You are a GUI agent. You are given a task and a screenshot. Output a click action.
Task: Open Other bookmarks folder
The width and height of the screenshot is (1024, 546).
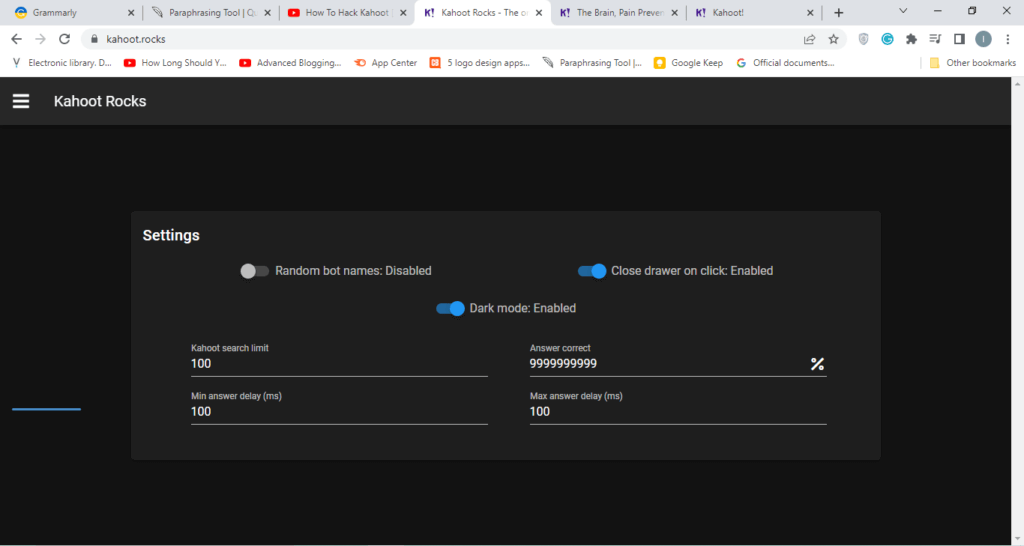point(972,63)
